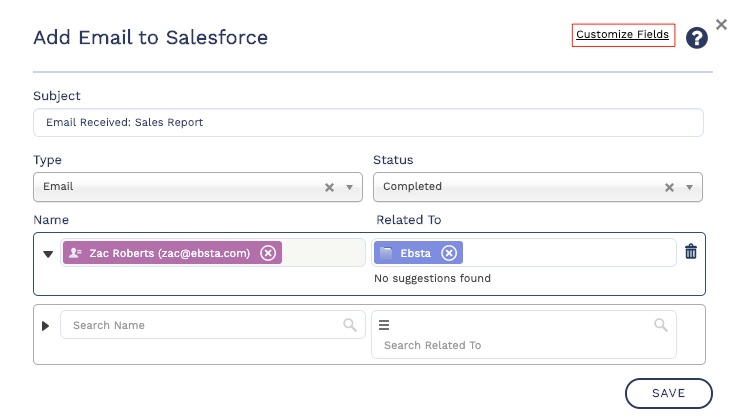The width and height of the screenshot is (745, 420).
Task: Focus the Search Name input
Action: point(200,325)
